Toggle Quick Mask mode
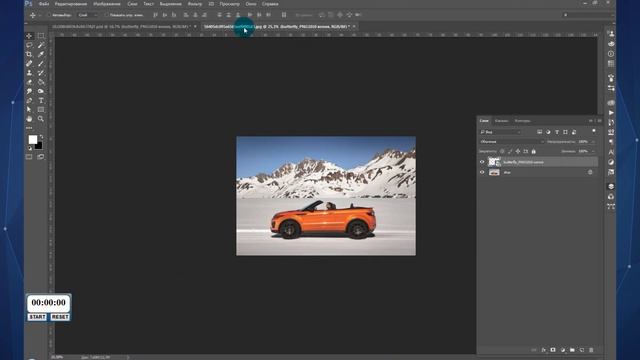 tap(29, 157)
